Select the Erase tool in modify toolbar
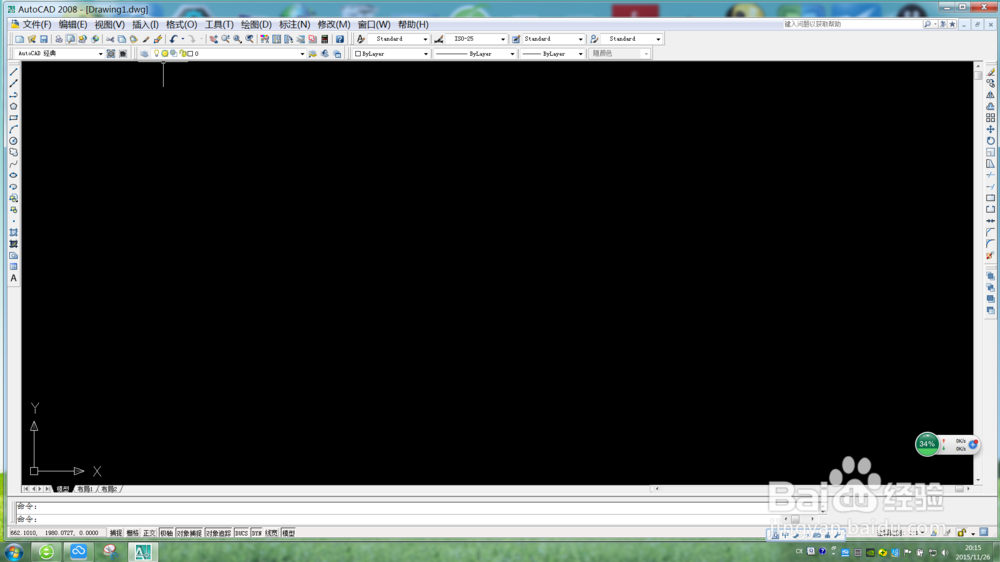The height and width of the screenshot is (562, 1000). 990,72
